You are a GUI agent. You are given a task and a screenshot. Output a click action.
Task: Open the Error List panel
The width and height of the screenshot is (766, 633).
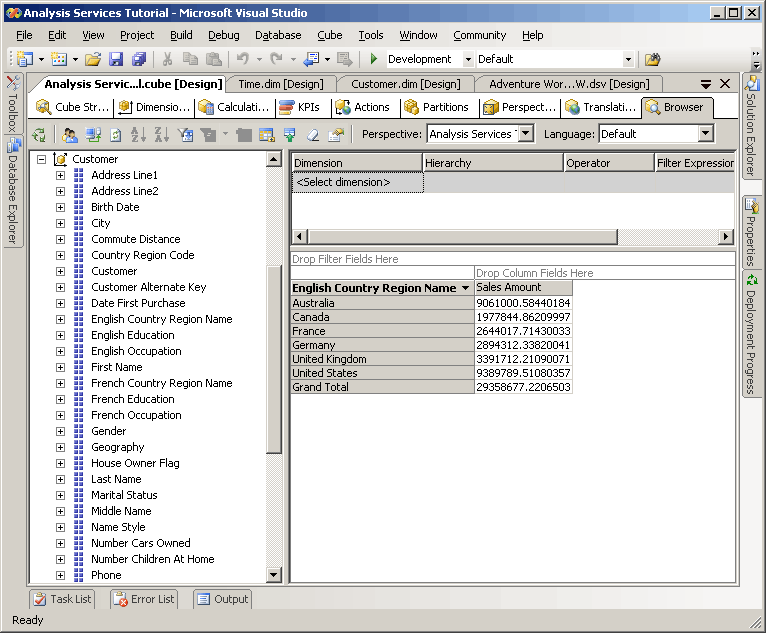pyautogui.click(x=144, y=599)
